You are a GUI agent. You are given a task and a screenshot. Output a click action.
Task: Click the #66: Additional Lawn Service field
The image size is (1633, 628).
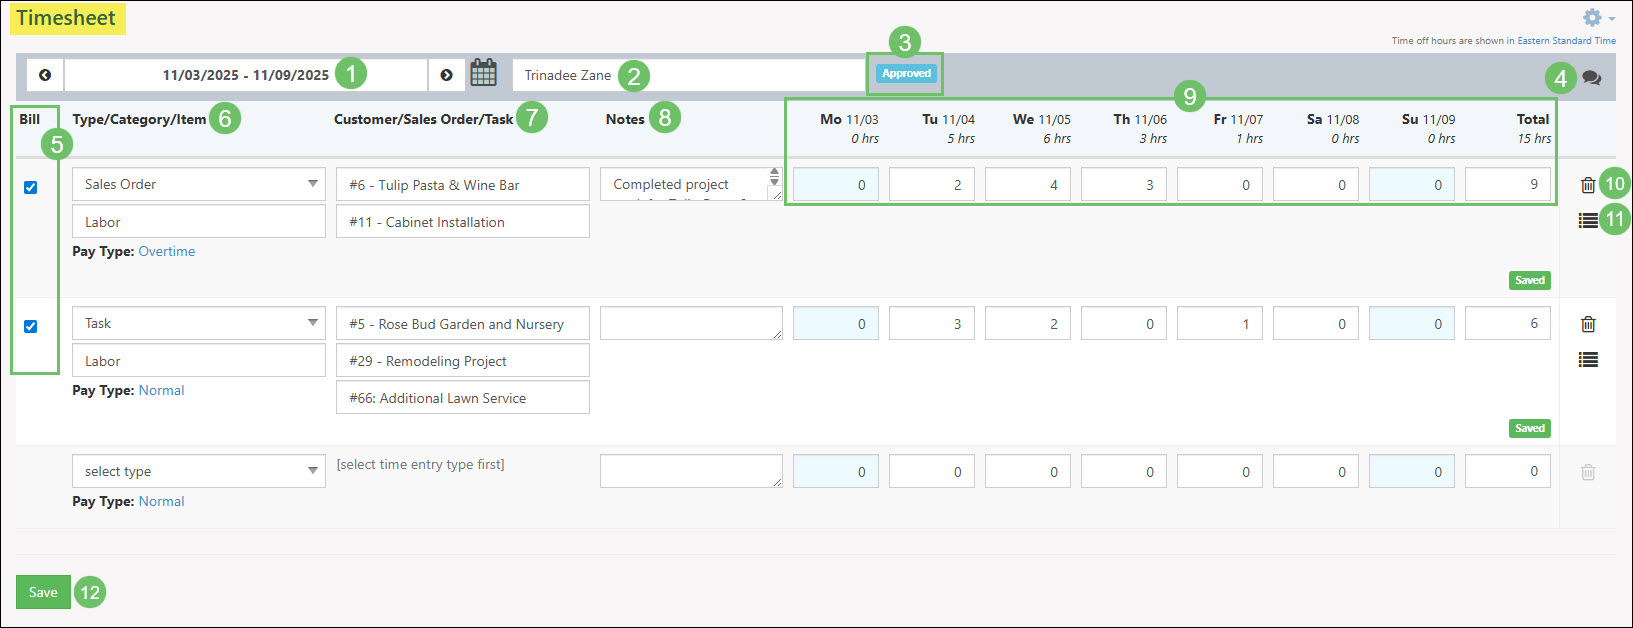[463, 397]
